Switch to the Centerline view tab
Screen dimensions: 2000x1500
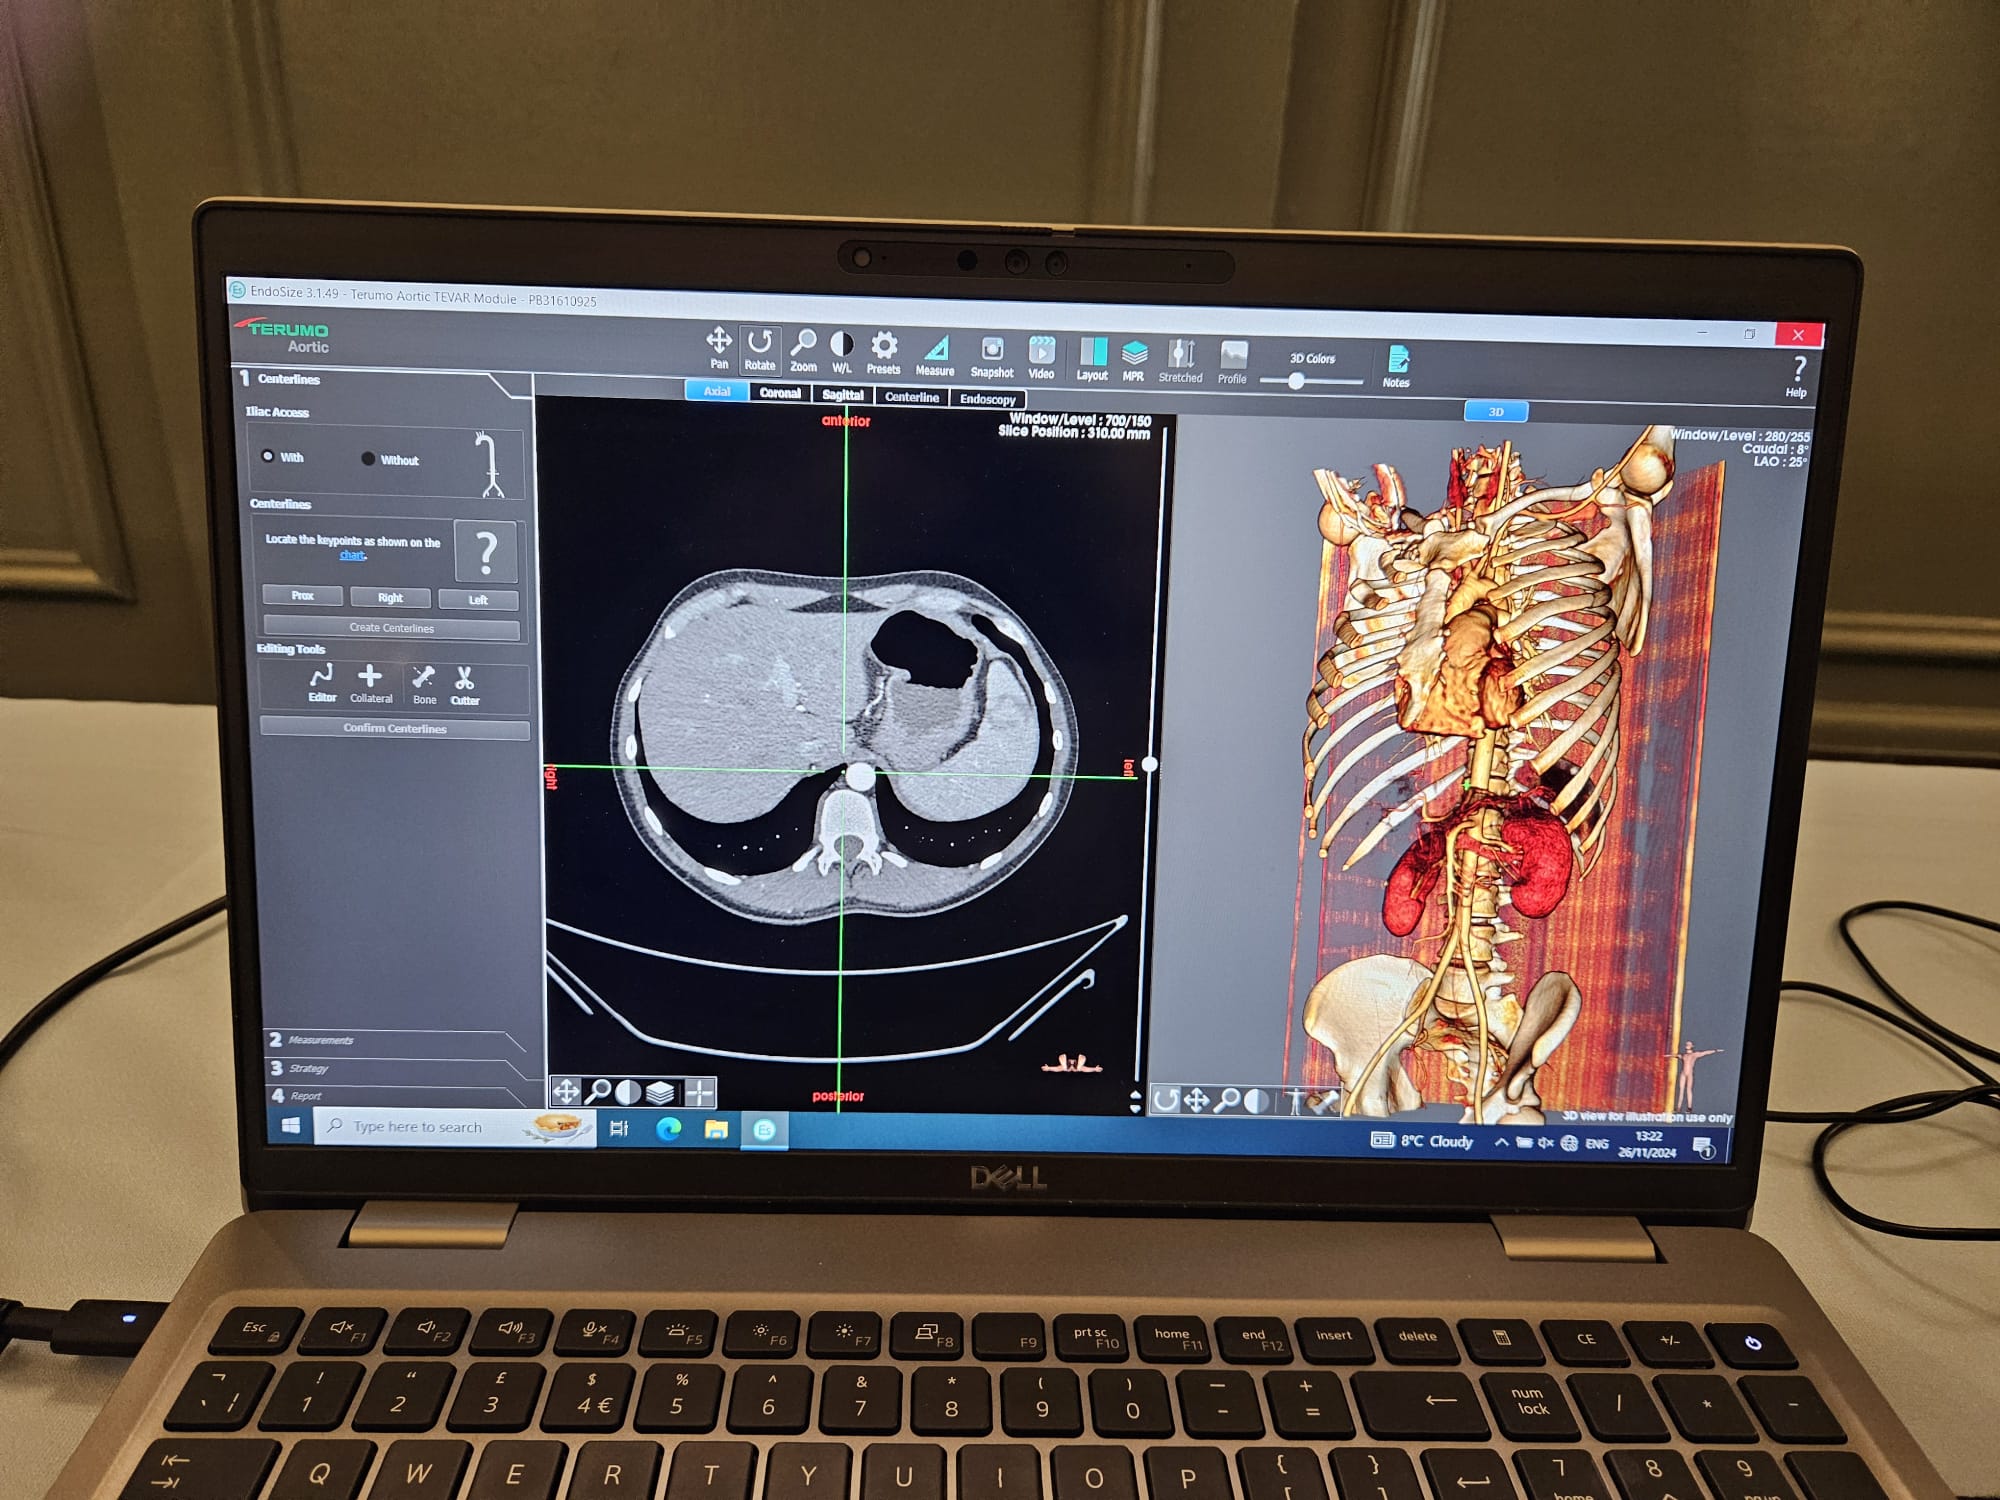tap(912, 397)
